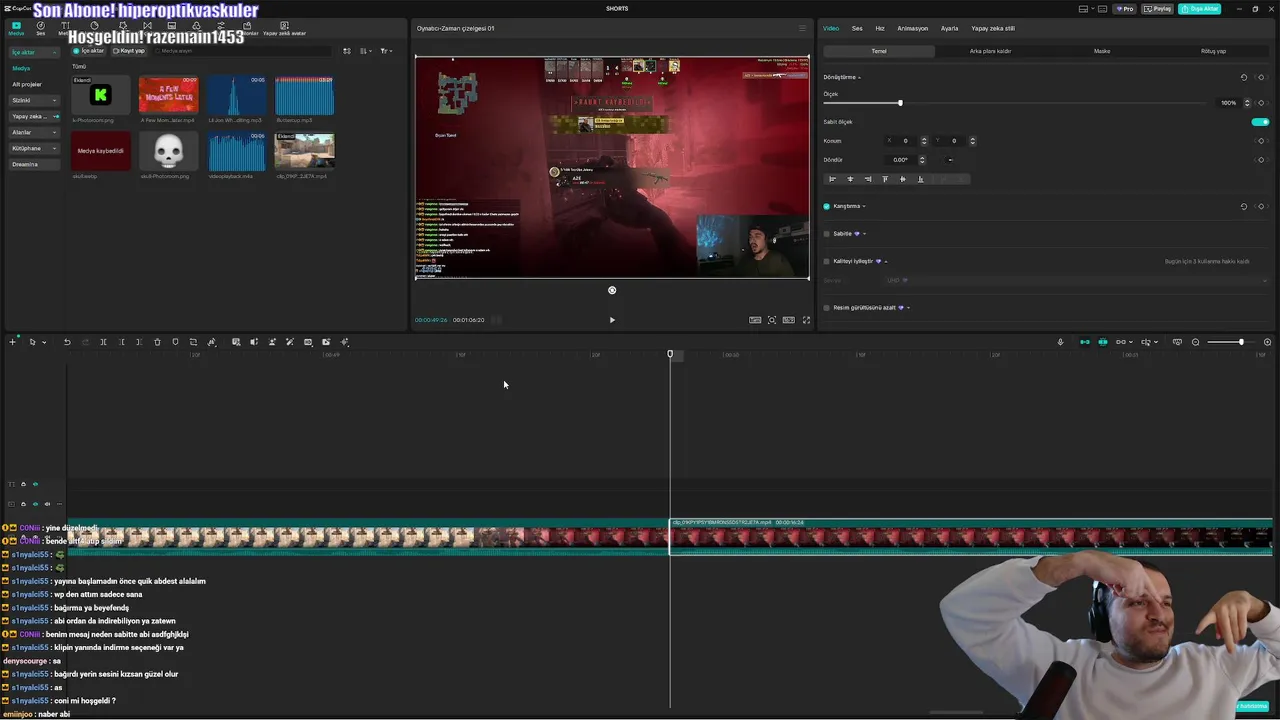Open Alt projeler in the sidebar
1280x720 pixels.
(27, 84)
